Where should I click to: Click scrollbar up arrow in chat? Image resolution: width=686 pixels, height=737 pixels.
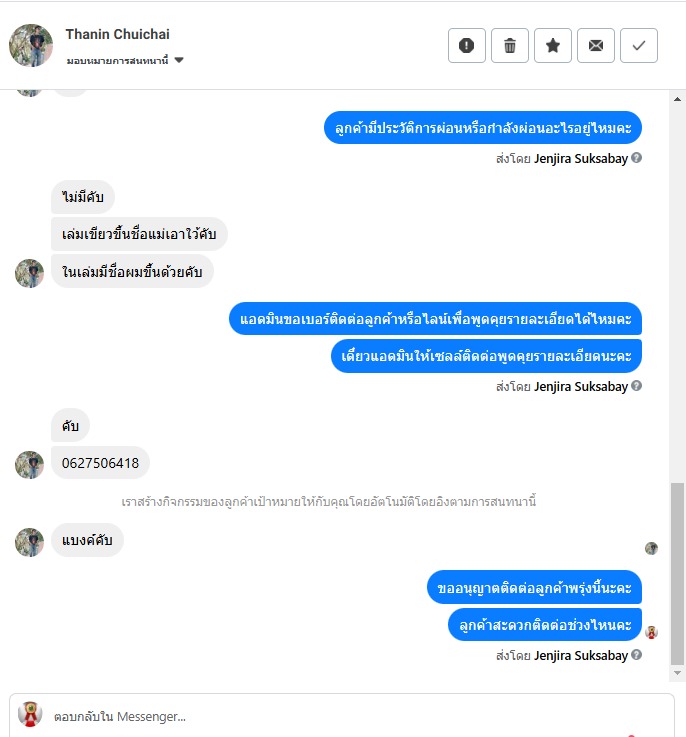click(677, 99)
